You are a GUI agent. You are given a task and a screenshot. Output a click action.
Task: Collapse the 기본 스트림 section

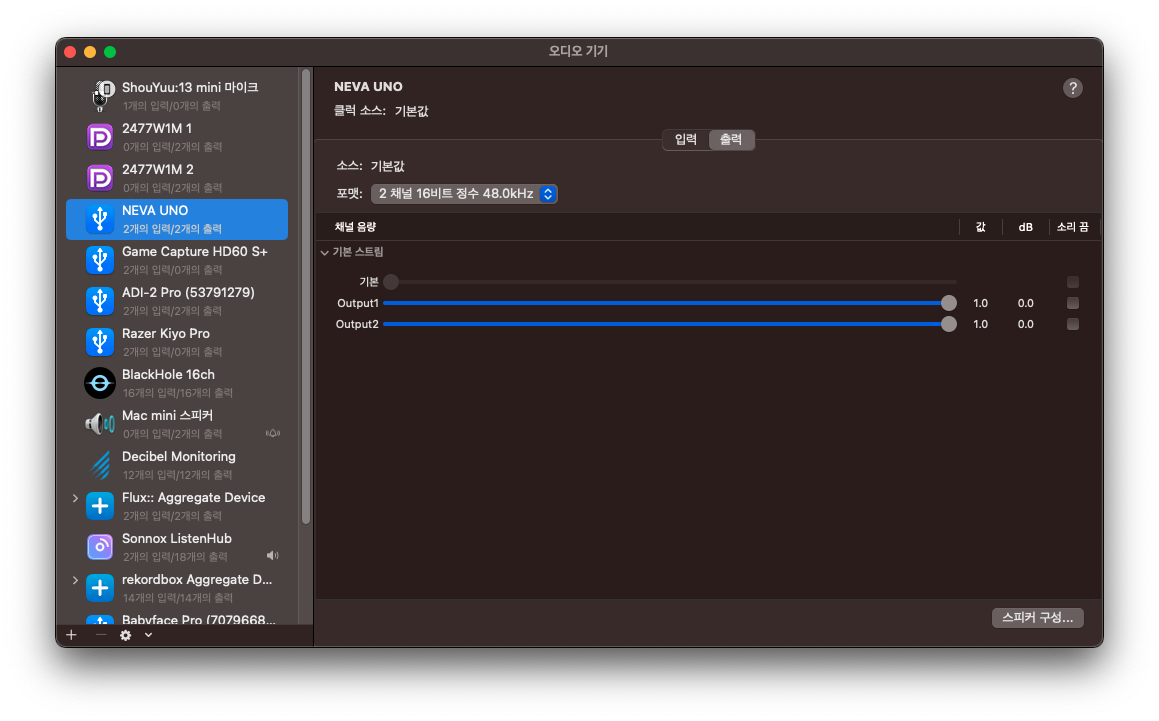(324, 253)
